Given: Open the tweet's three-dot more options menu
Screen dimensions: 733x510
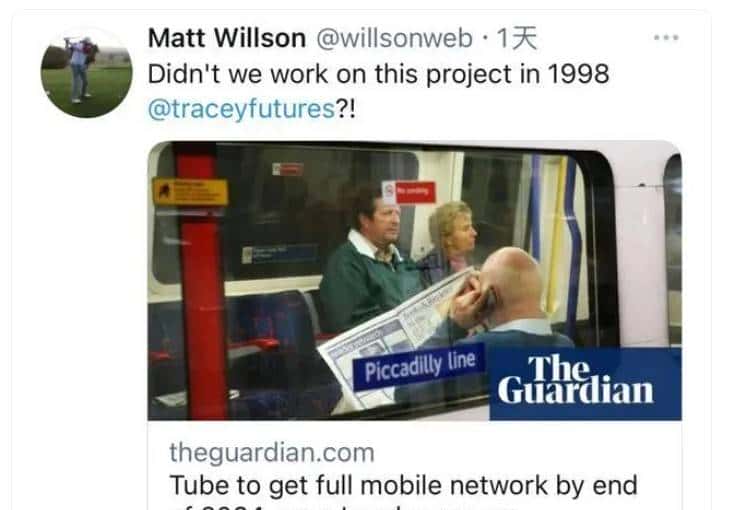Looking at the screenshot, I should point(666,37).
